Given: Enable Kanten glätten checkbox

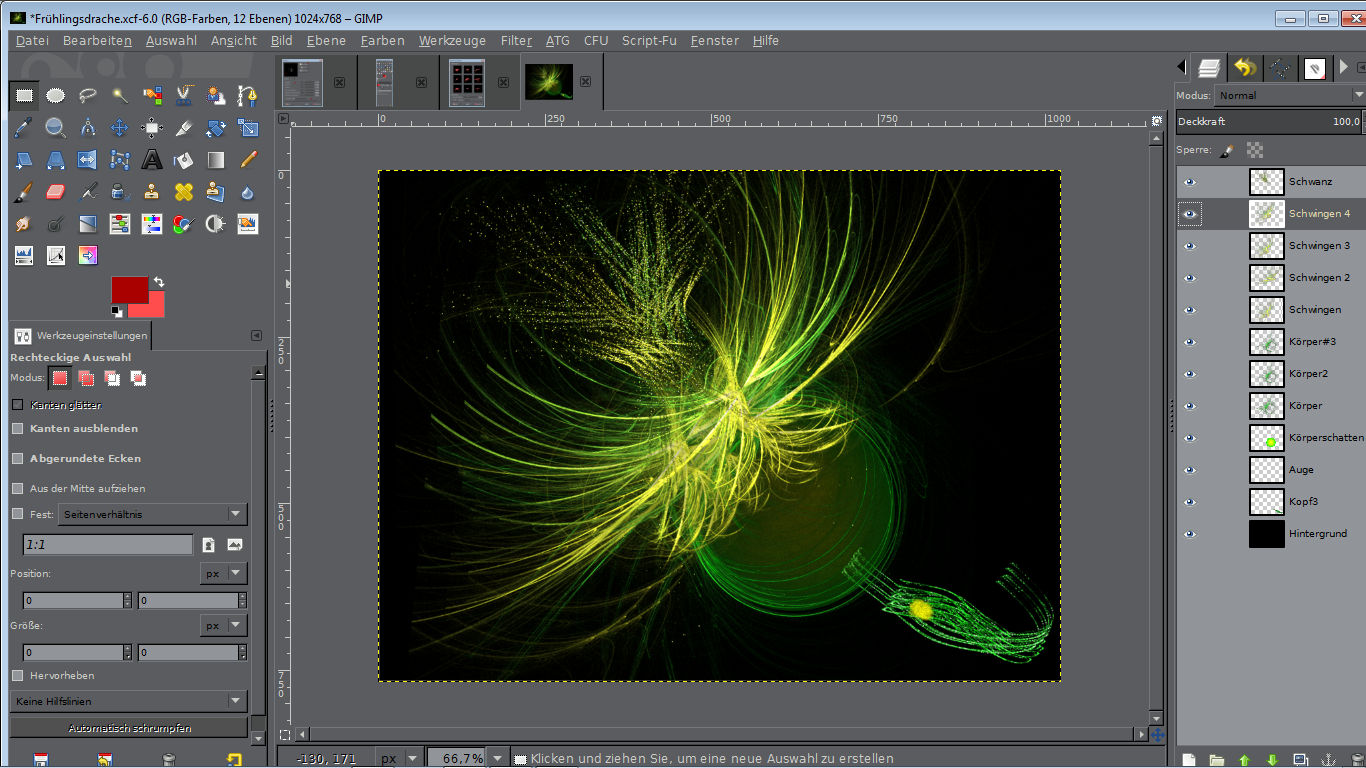Looking at the screenshot, I should 17,405.
